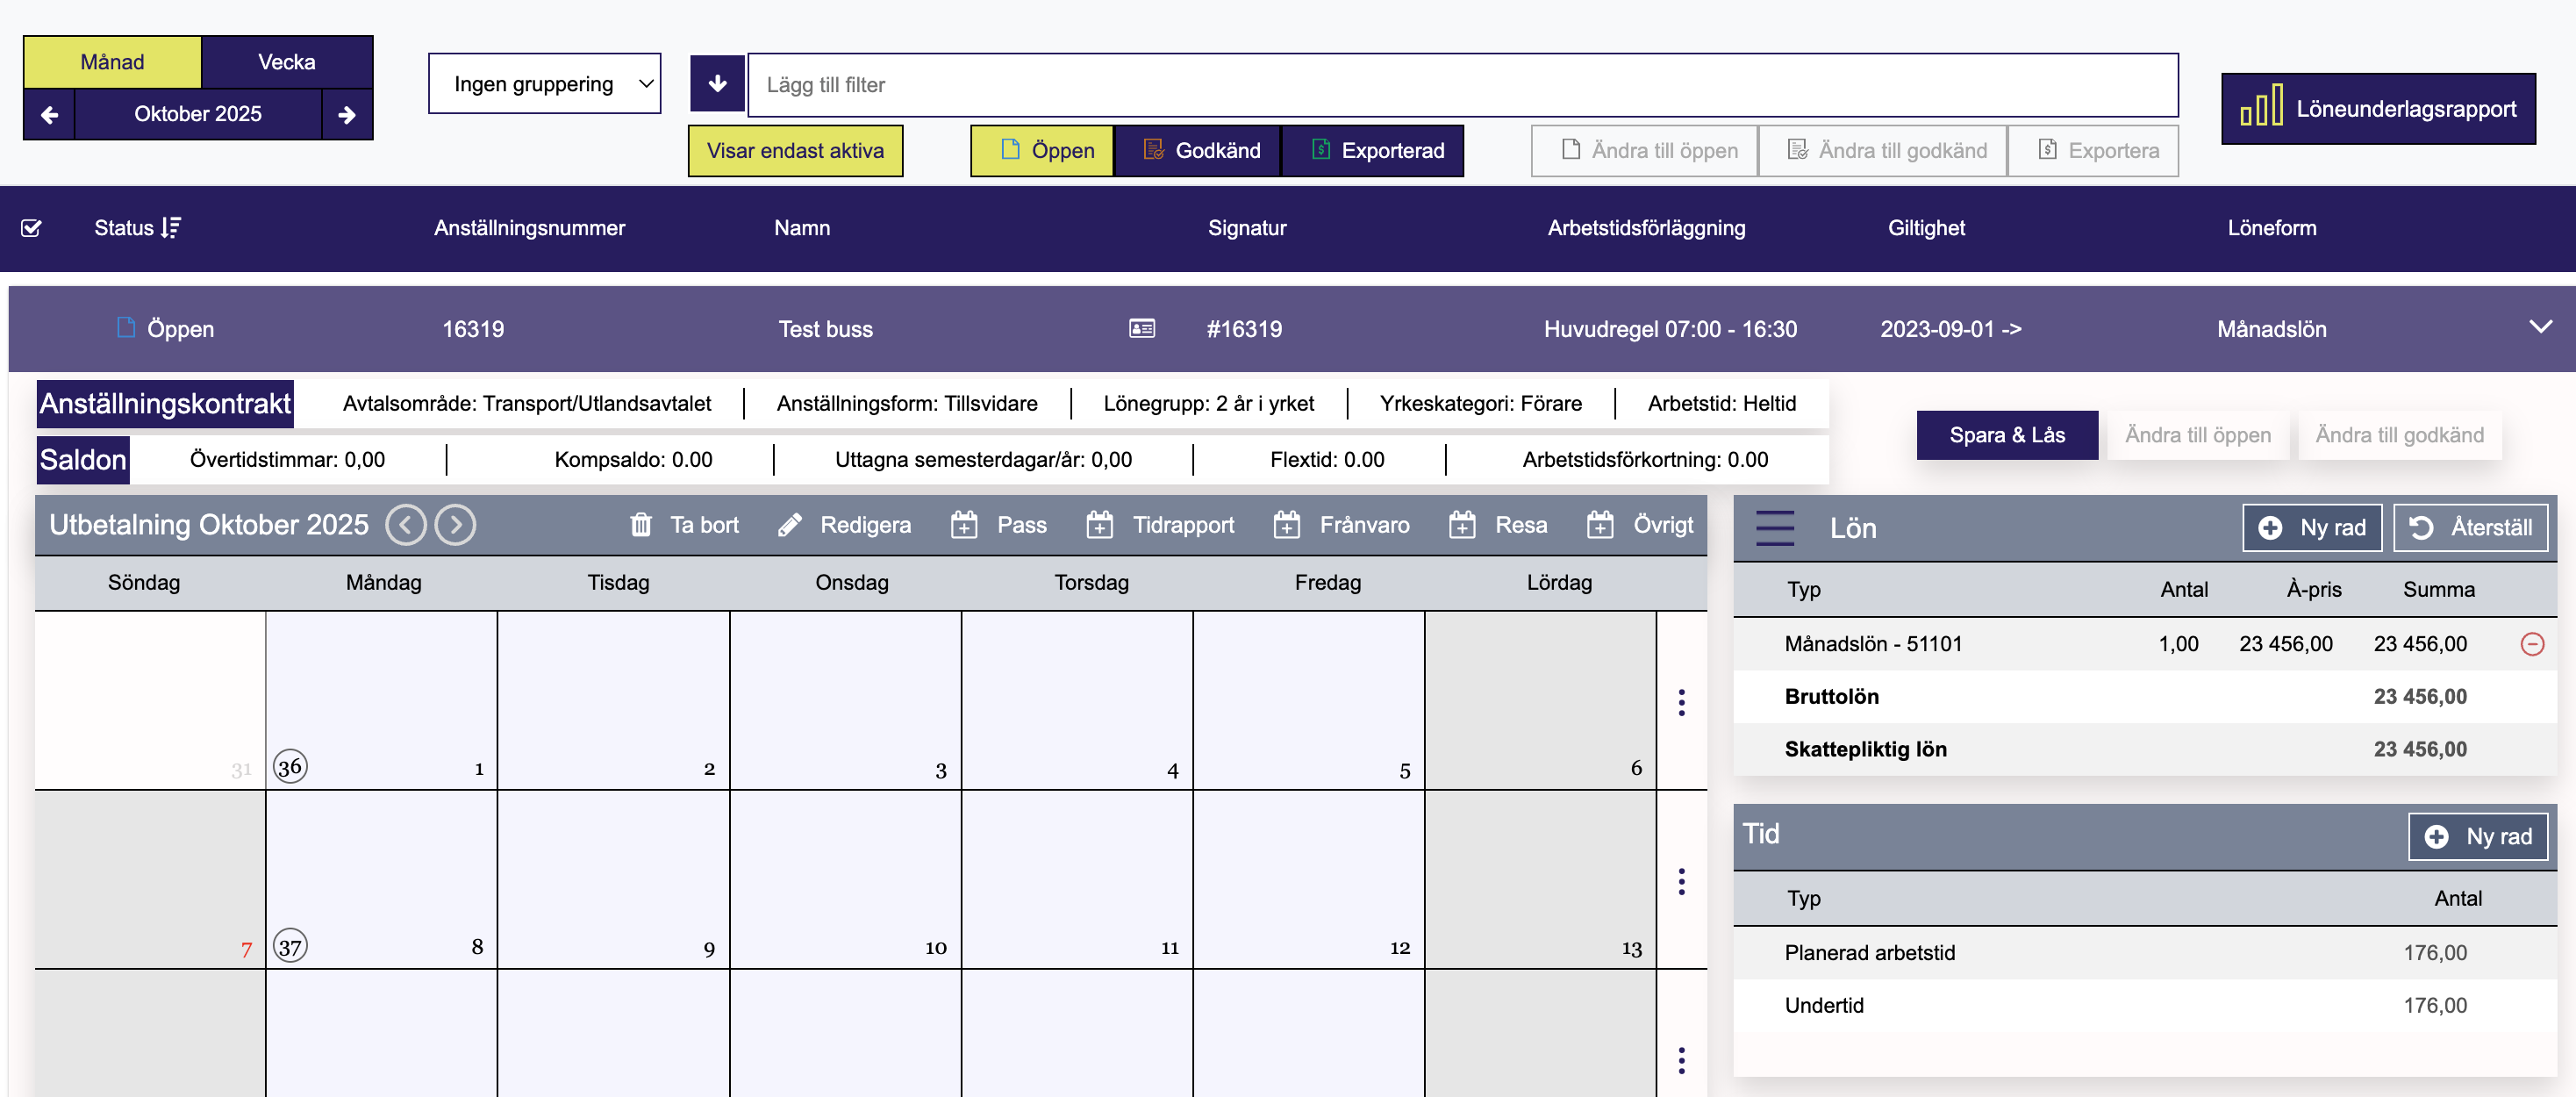Toggle the Öppen status filter
This screenshot has width=2576, height=1097.
pyautogui.click(x=1042, y=150)
